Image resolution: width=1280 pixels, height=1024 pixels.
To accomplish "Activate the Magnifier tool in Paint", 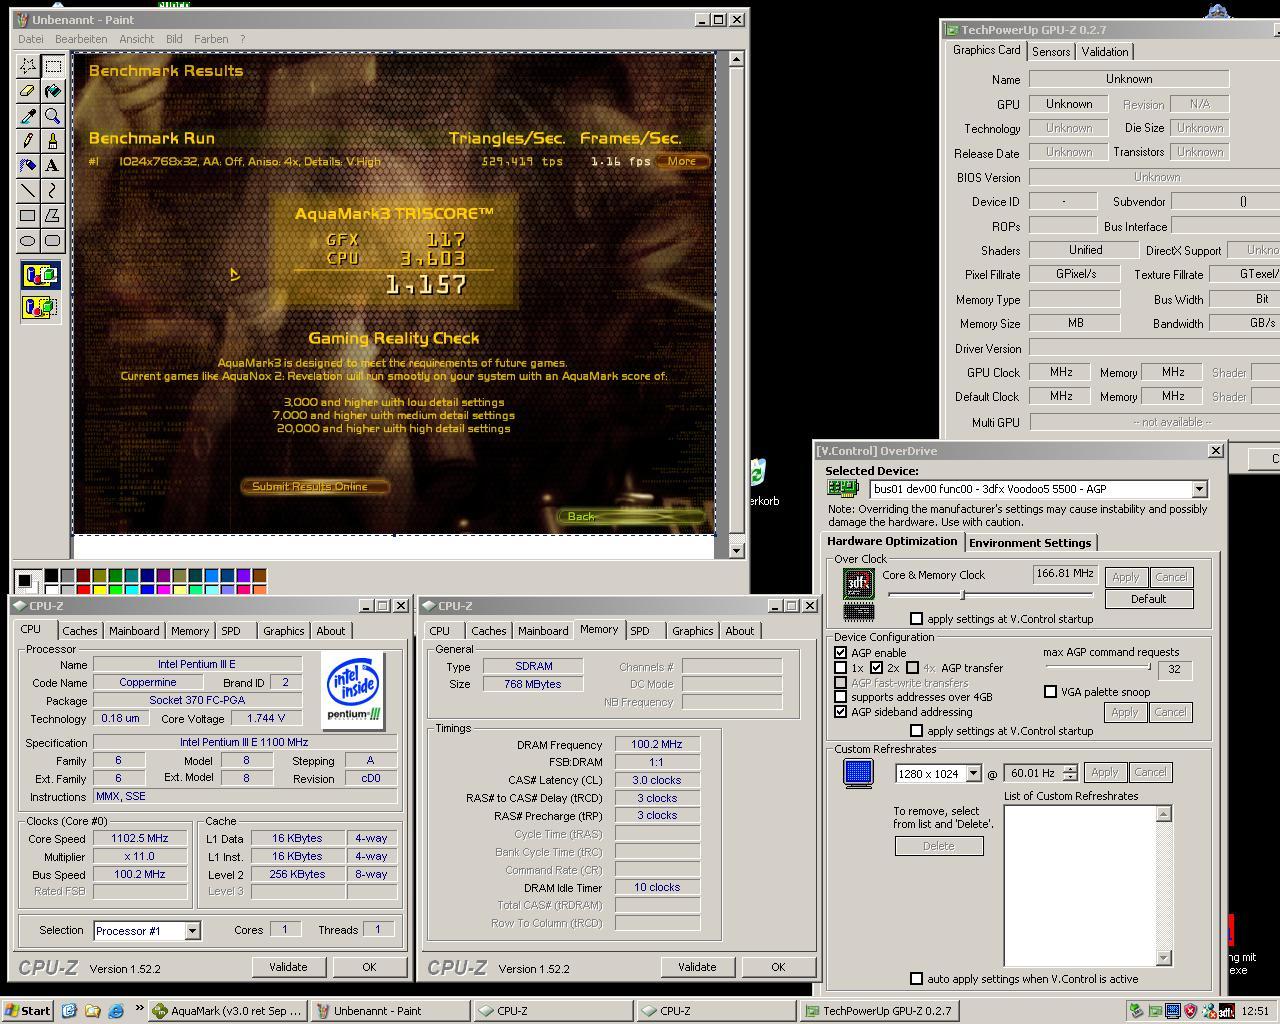I will [x=53, y=116].
